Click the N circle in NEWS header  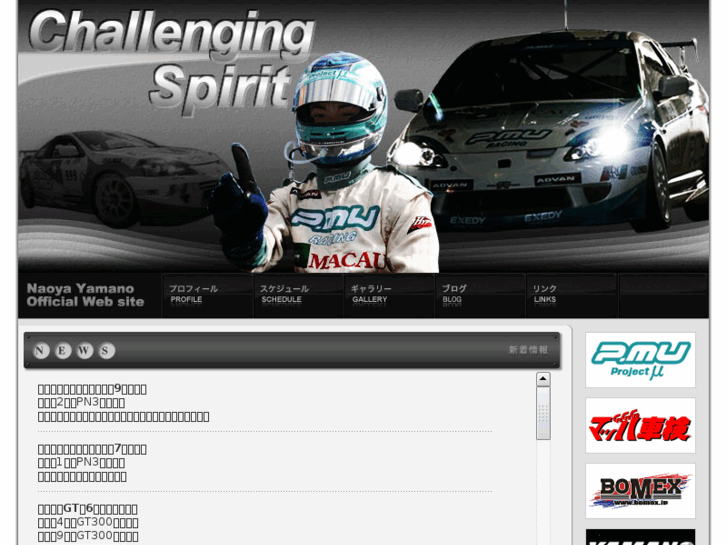click(x=41, y=351)
